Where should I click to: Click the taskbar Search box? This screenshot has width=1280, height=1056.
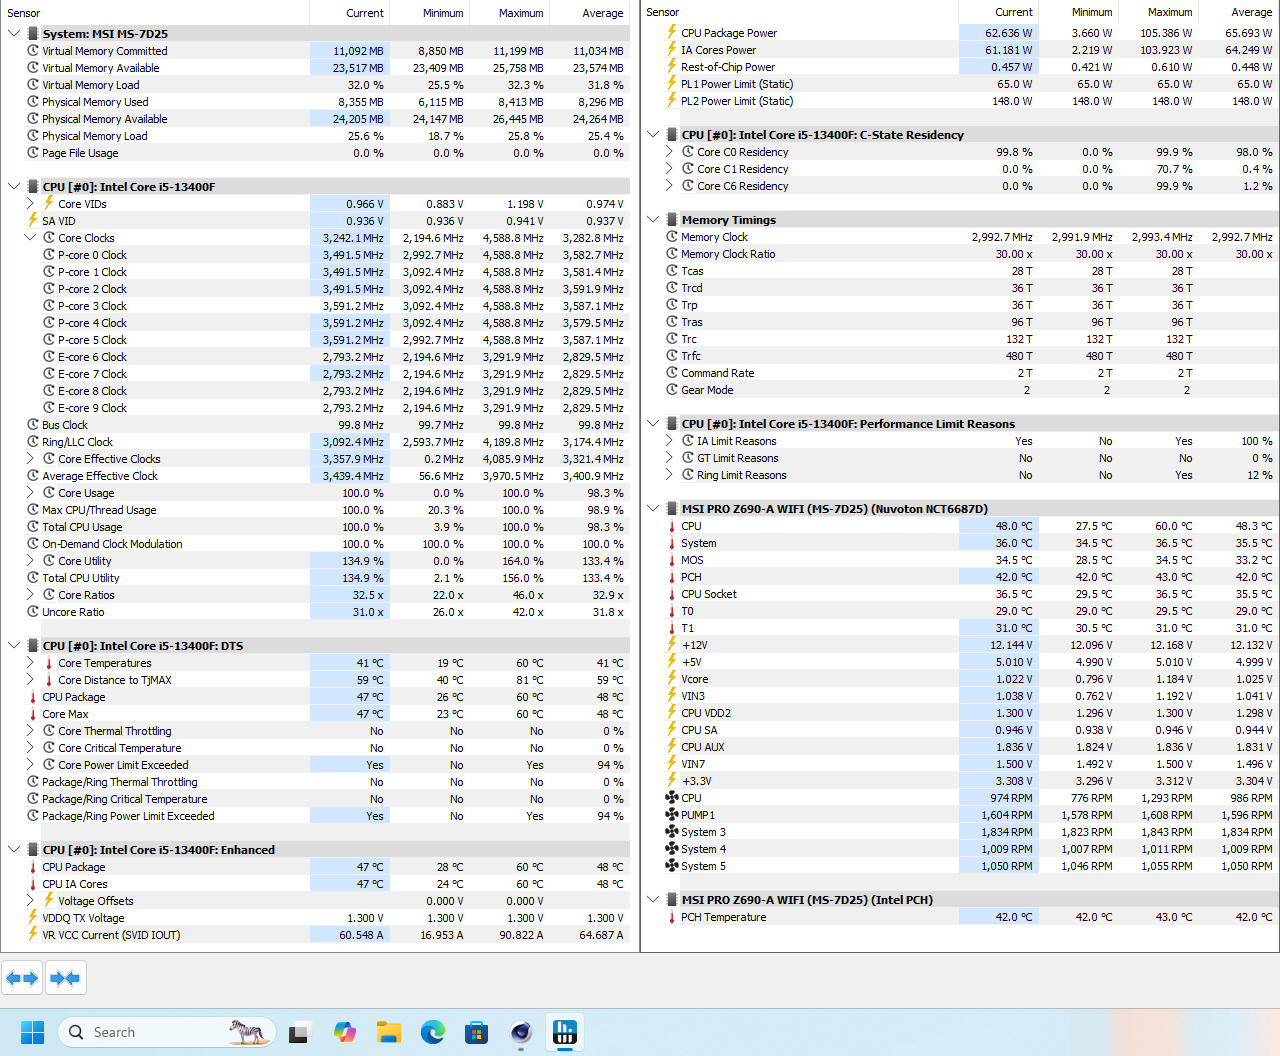(x=166, y=1032)
